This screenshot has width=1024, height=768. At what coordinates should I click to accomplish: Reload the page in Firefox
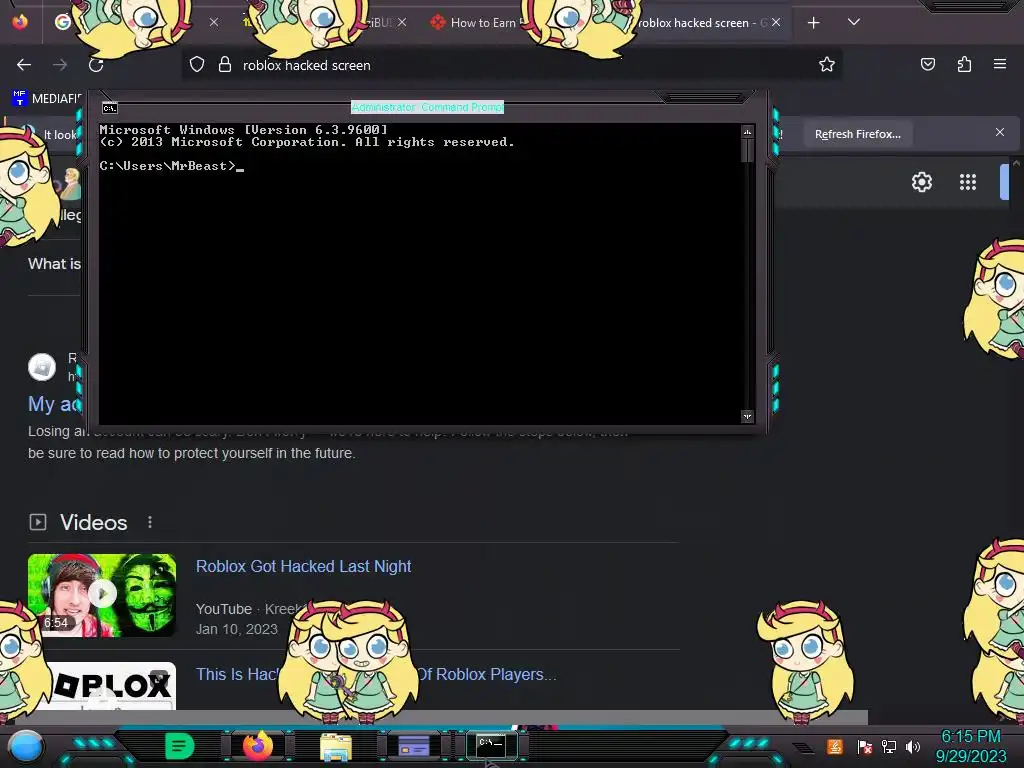pyautogui.click(x=96, y=65)
